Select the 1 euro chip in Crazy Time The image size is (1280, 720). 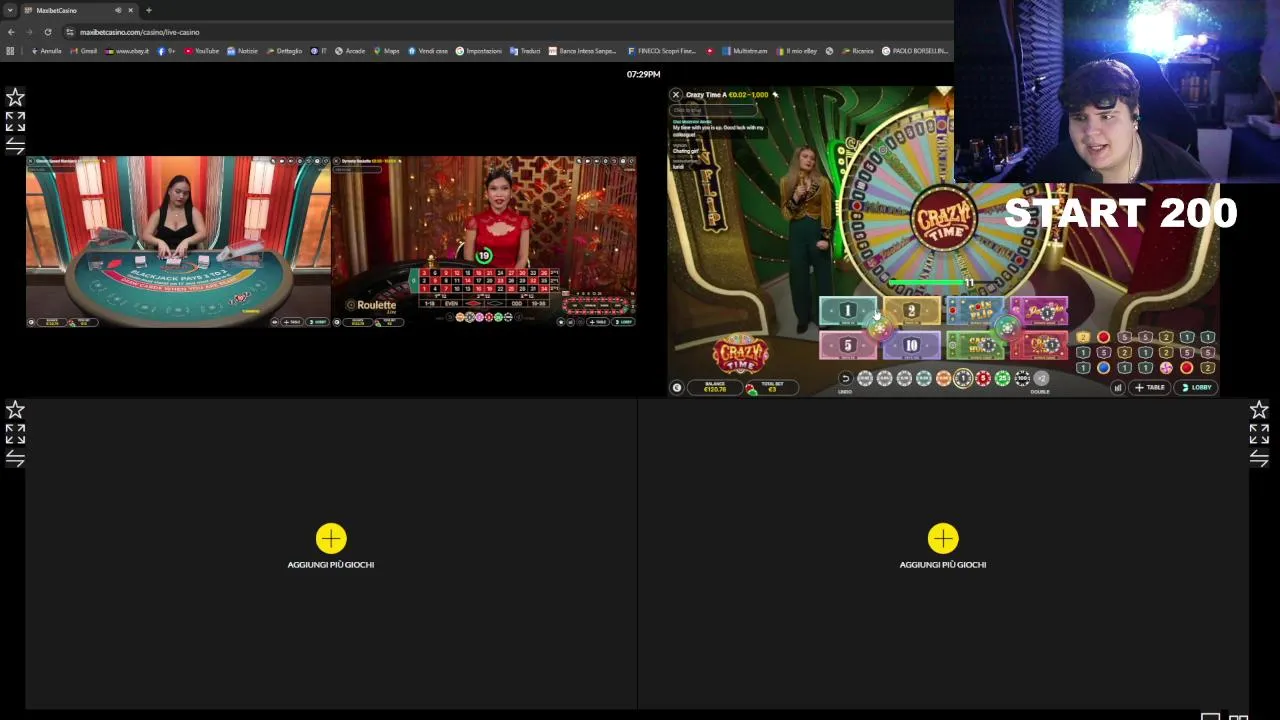coord(963,378)
